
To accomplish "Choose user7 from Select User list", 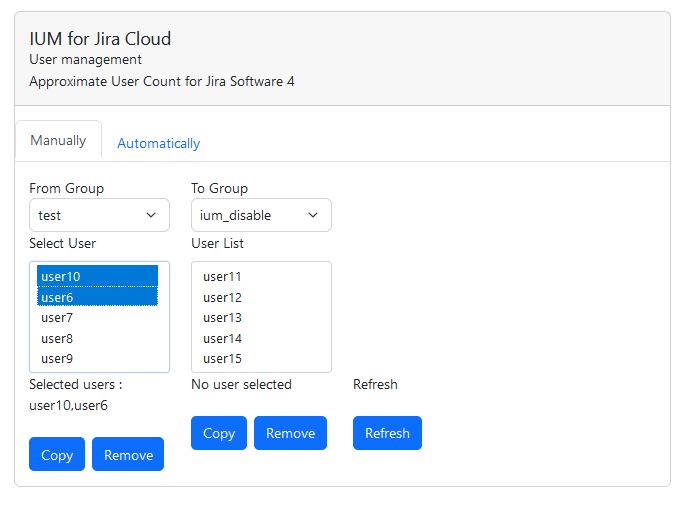I will [x=97, y=318].
